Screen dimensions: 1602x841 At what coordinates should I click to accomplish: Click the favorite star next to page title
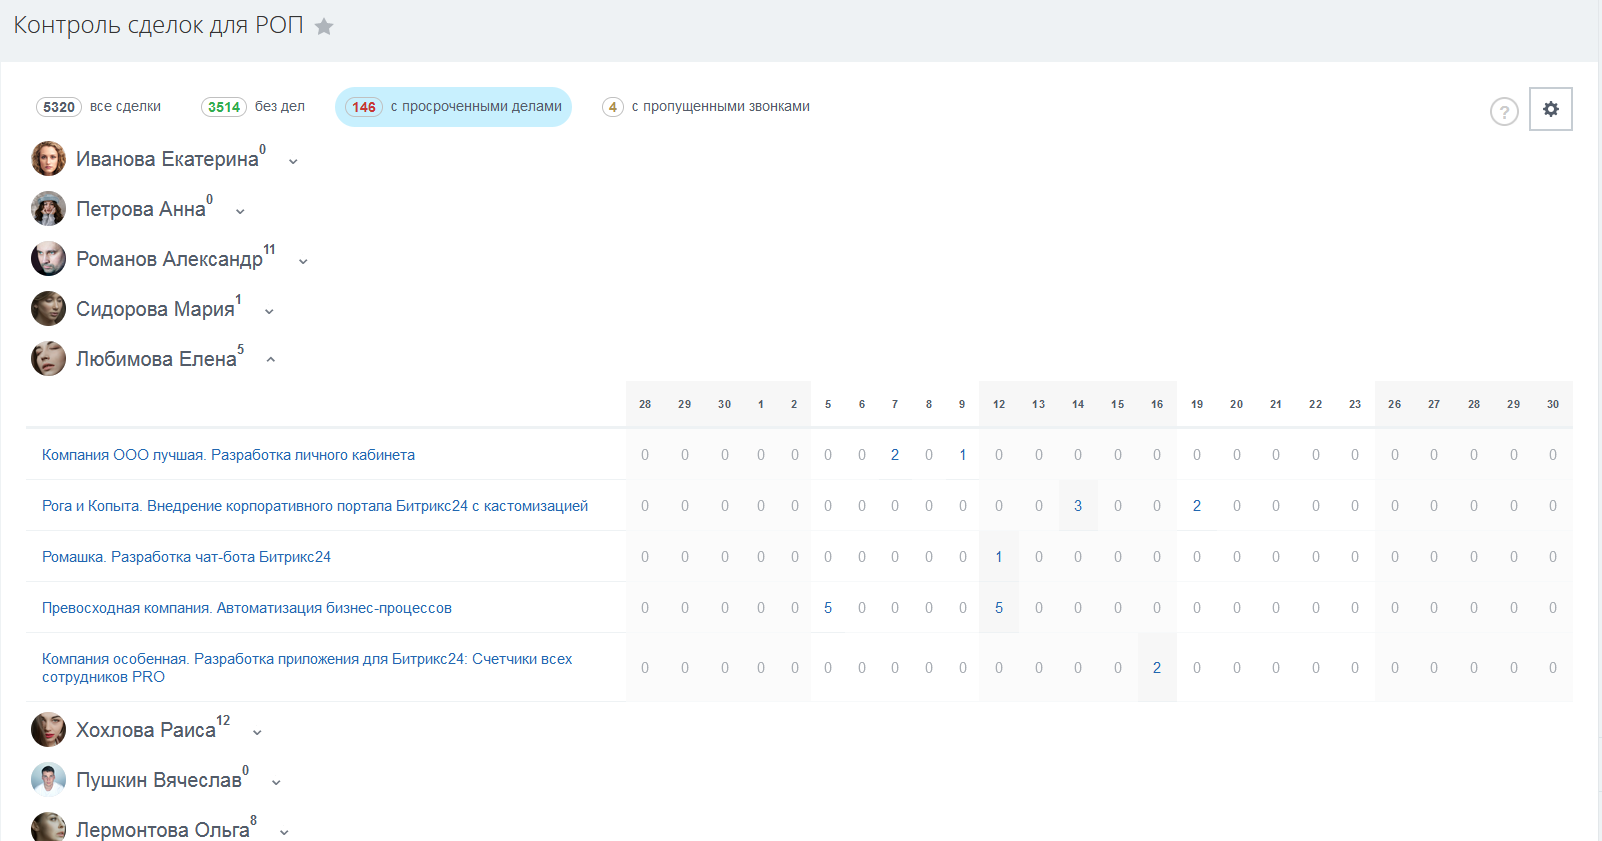tap(324, 27)
